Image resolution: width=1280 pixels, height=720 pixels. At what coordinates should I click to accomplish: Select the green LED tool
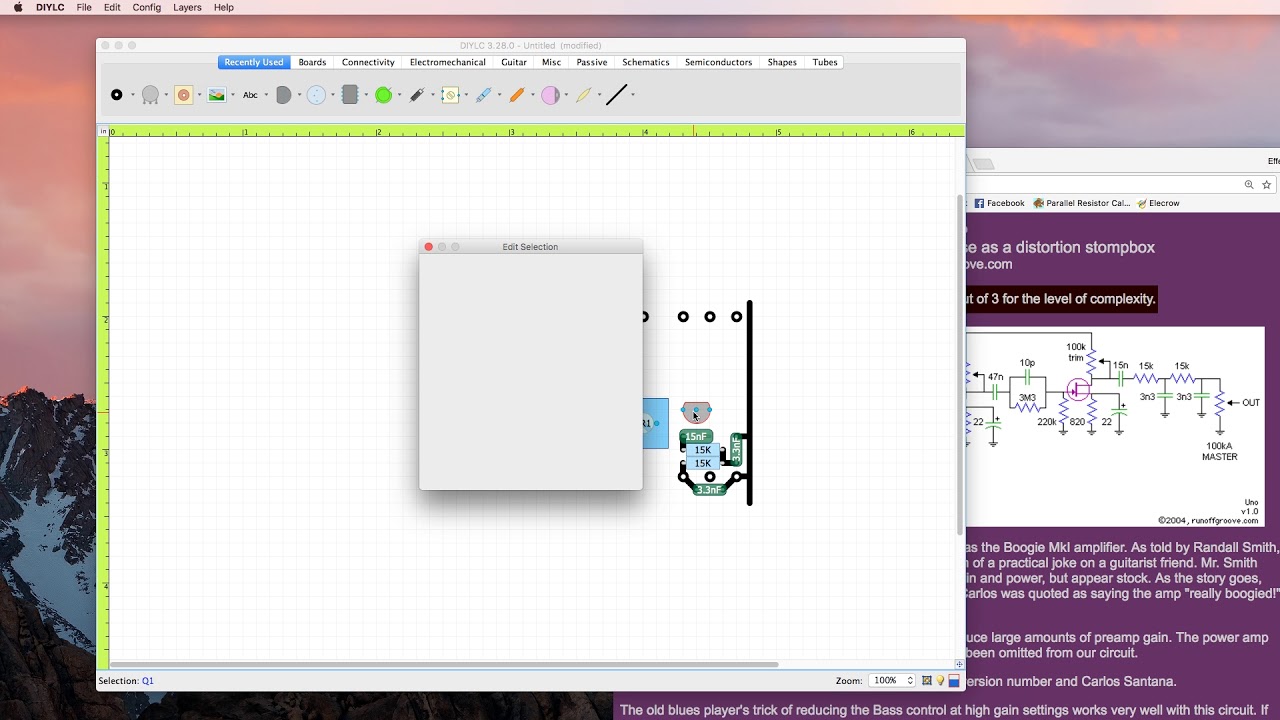[x=383, y=95]
